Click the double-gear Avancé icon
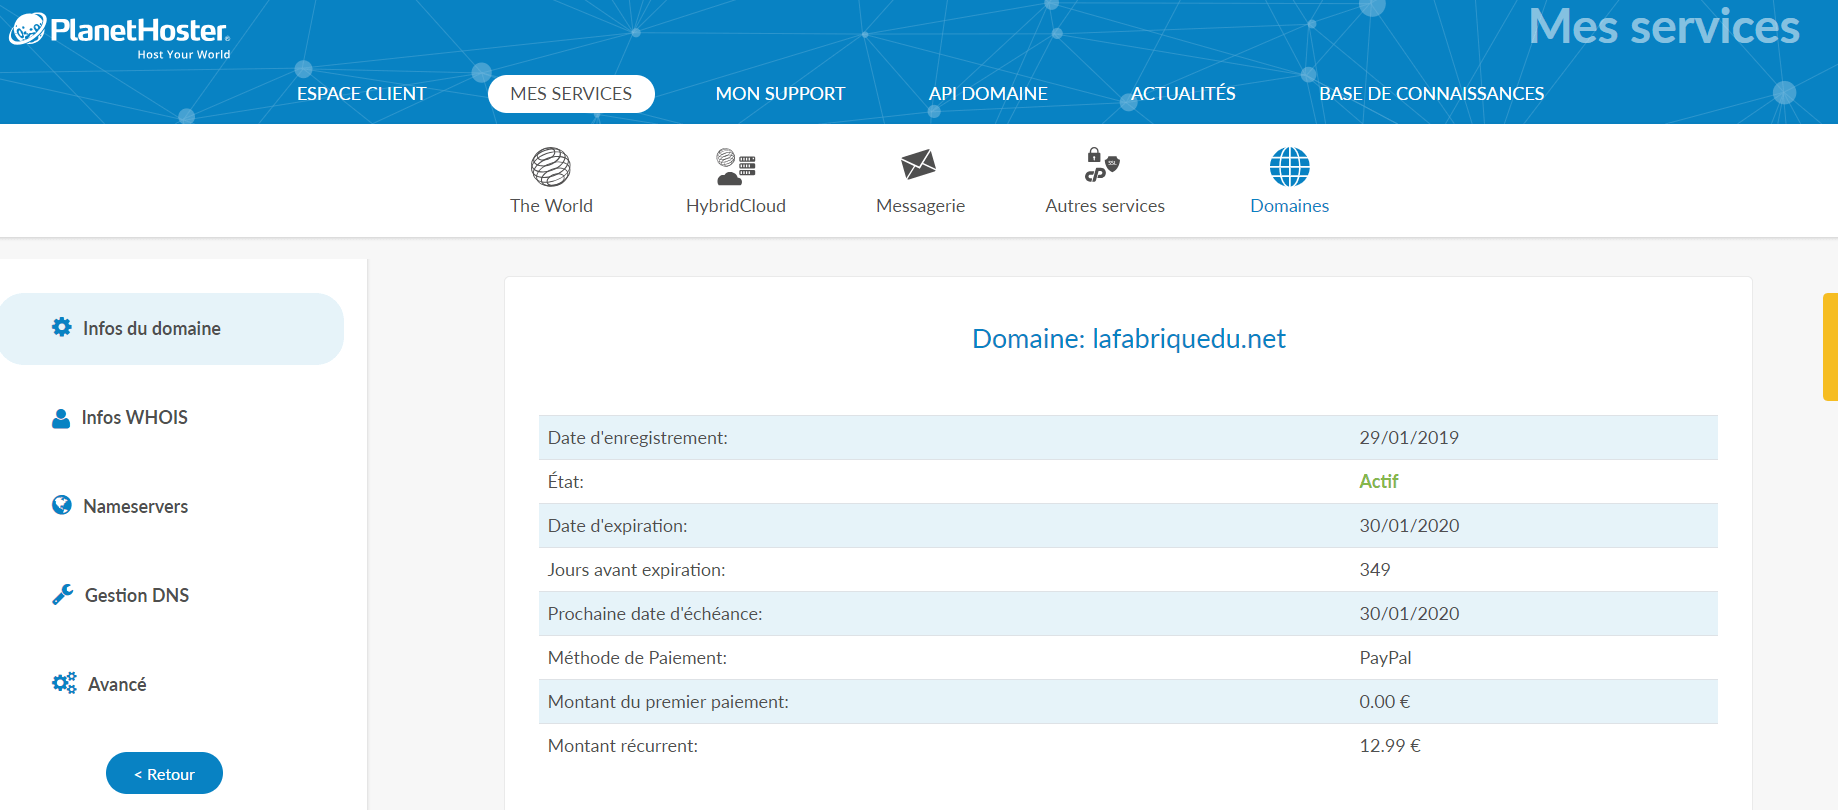Image resolution: width=1838 pixels, height=810 pixels. [x=64, y=684]
